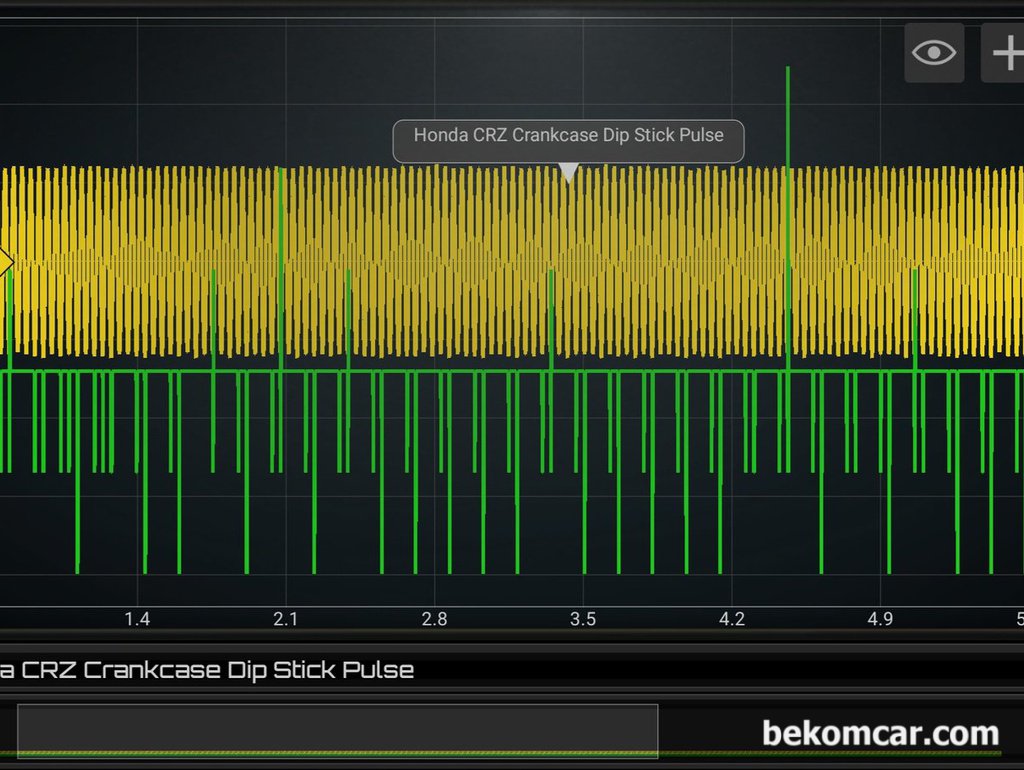This screenshot has width=1024, height=770.
Task: Click the 1.4 time axis label
Action: [x=137, y=619]
